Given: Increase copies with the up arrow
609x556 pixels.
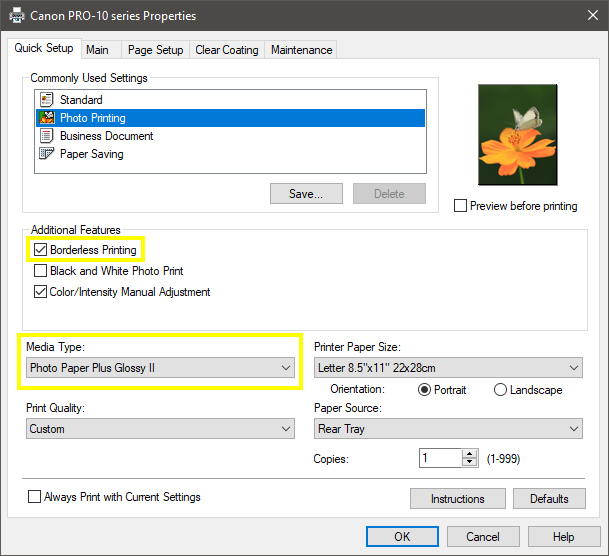Looking at the screenshot, I should [470, 453].
